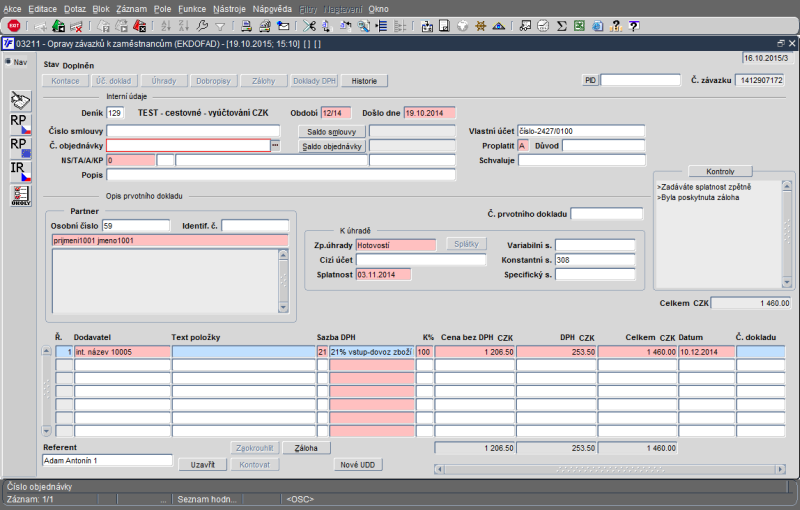
Task: Click the envelope send mail icon
Action: 283,26
